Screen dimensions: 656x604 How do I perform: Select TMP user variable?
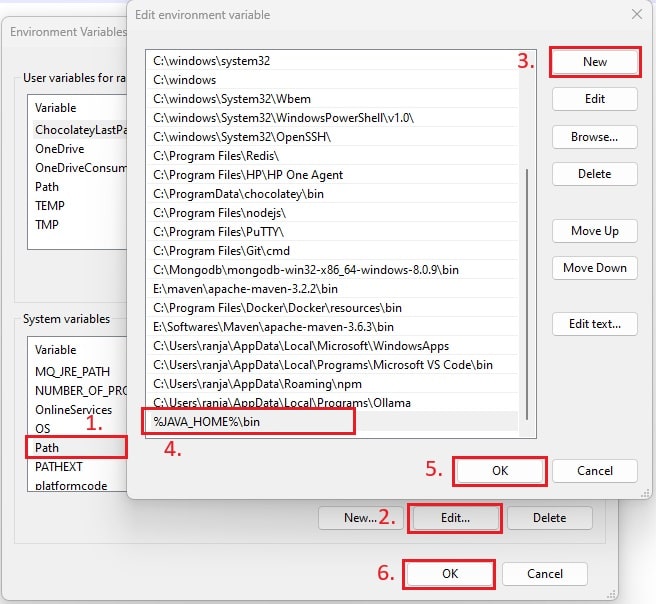coord(77,225)
